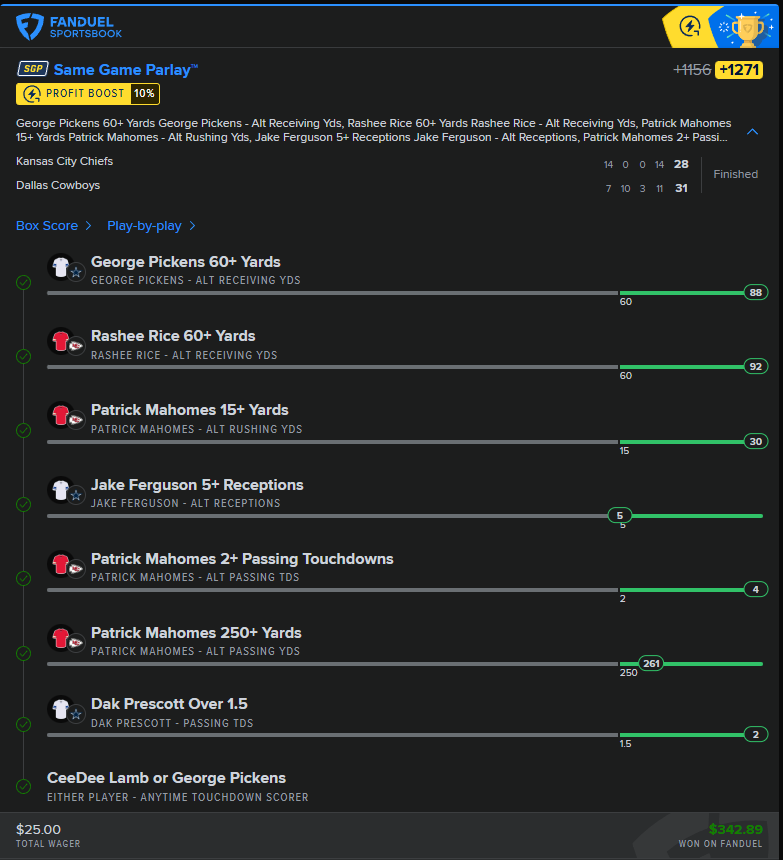The width and height of the screenshot is (783, 860).
Task: Click Mahomes passing TDs progress marker 4
Action: [756, 590]
